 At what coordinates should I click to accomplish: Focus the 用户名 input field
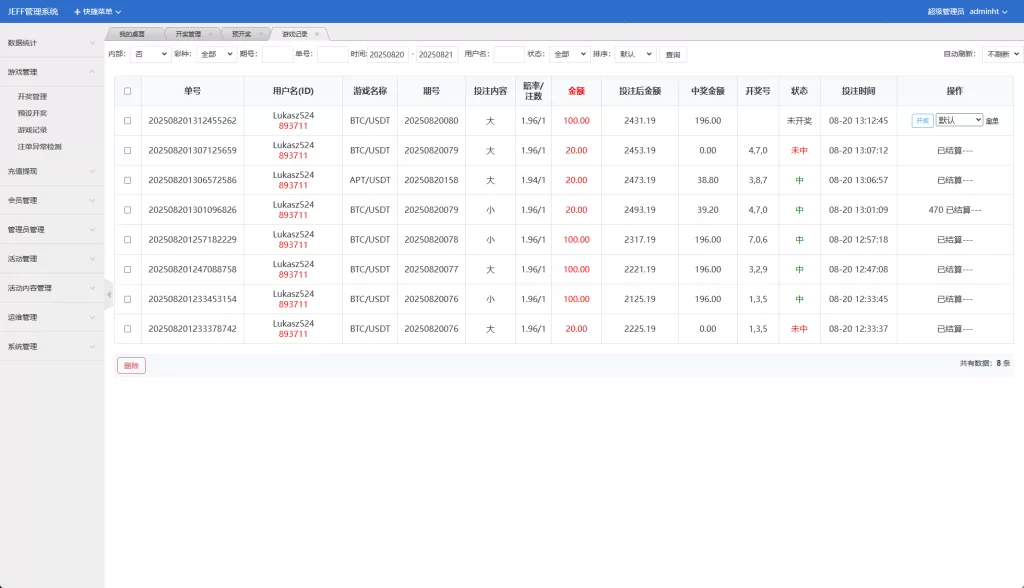[x=509, y=54]
